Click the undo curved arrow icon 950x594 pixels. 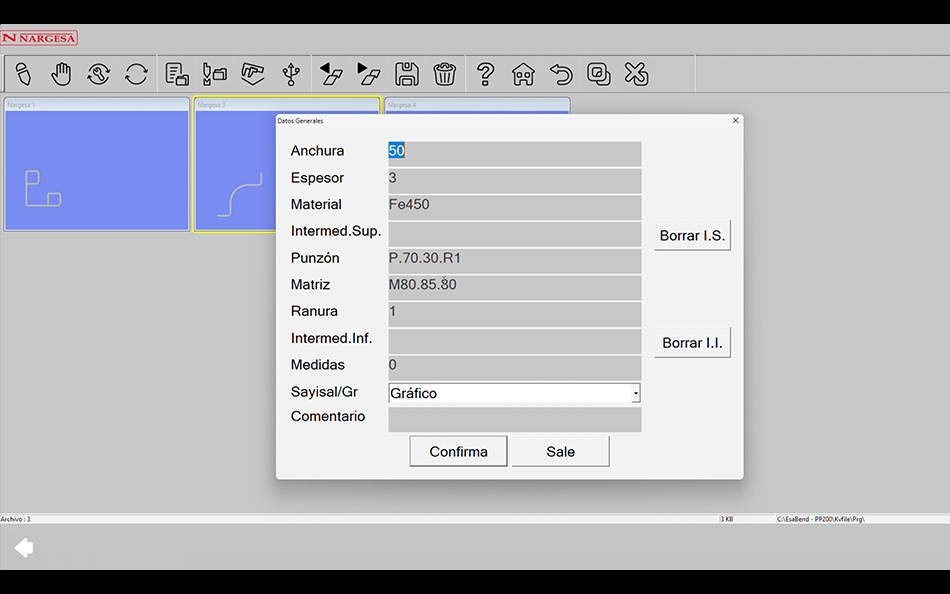tap(561, 74)
